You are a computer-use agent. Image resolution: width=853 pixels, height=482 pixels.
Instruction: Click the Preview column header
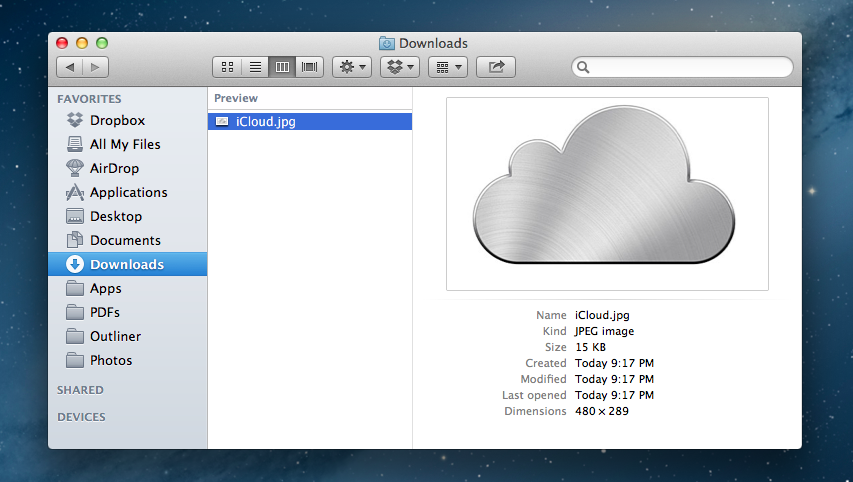point(236,98)
